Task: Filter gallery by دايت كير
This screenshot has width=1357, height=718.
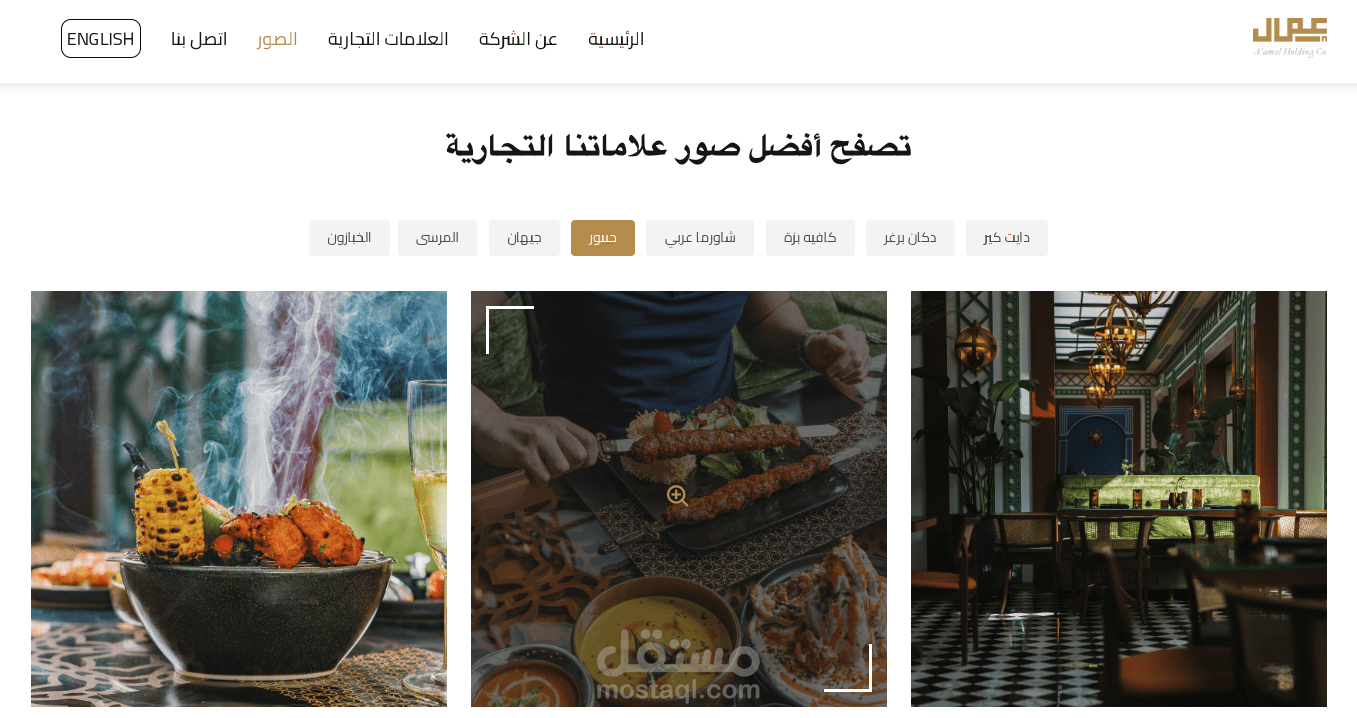Action: (x=1007, y=238)
